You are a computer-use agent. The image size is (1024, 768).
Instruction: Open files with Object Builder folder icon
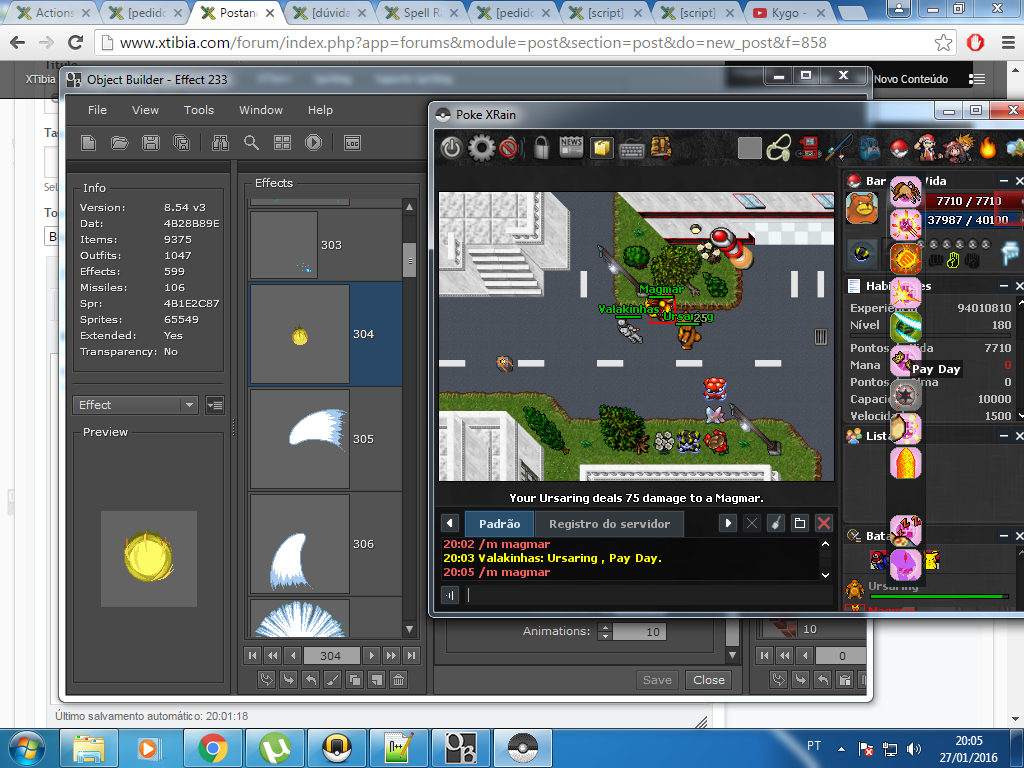click(120, 142)
